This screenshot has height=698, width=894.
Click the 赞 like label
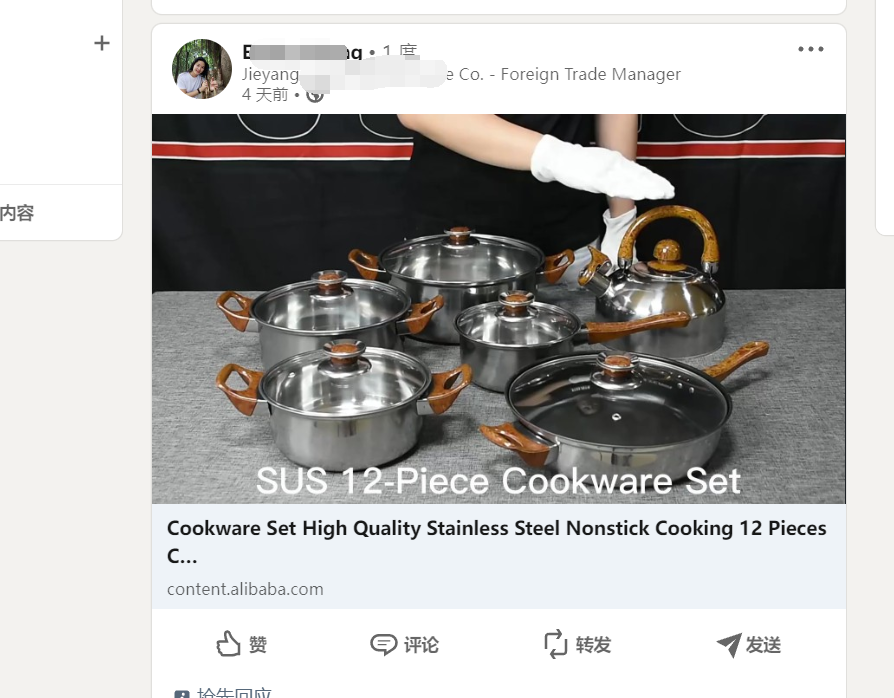(258, 645)
